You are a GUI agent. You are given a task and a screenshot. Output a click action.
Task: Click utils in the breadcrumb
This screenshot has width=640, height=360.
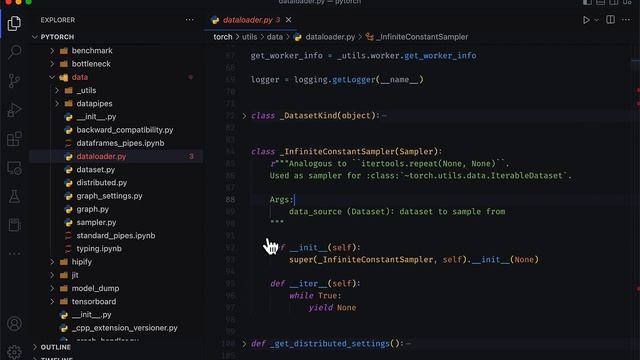[249, 37]
